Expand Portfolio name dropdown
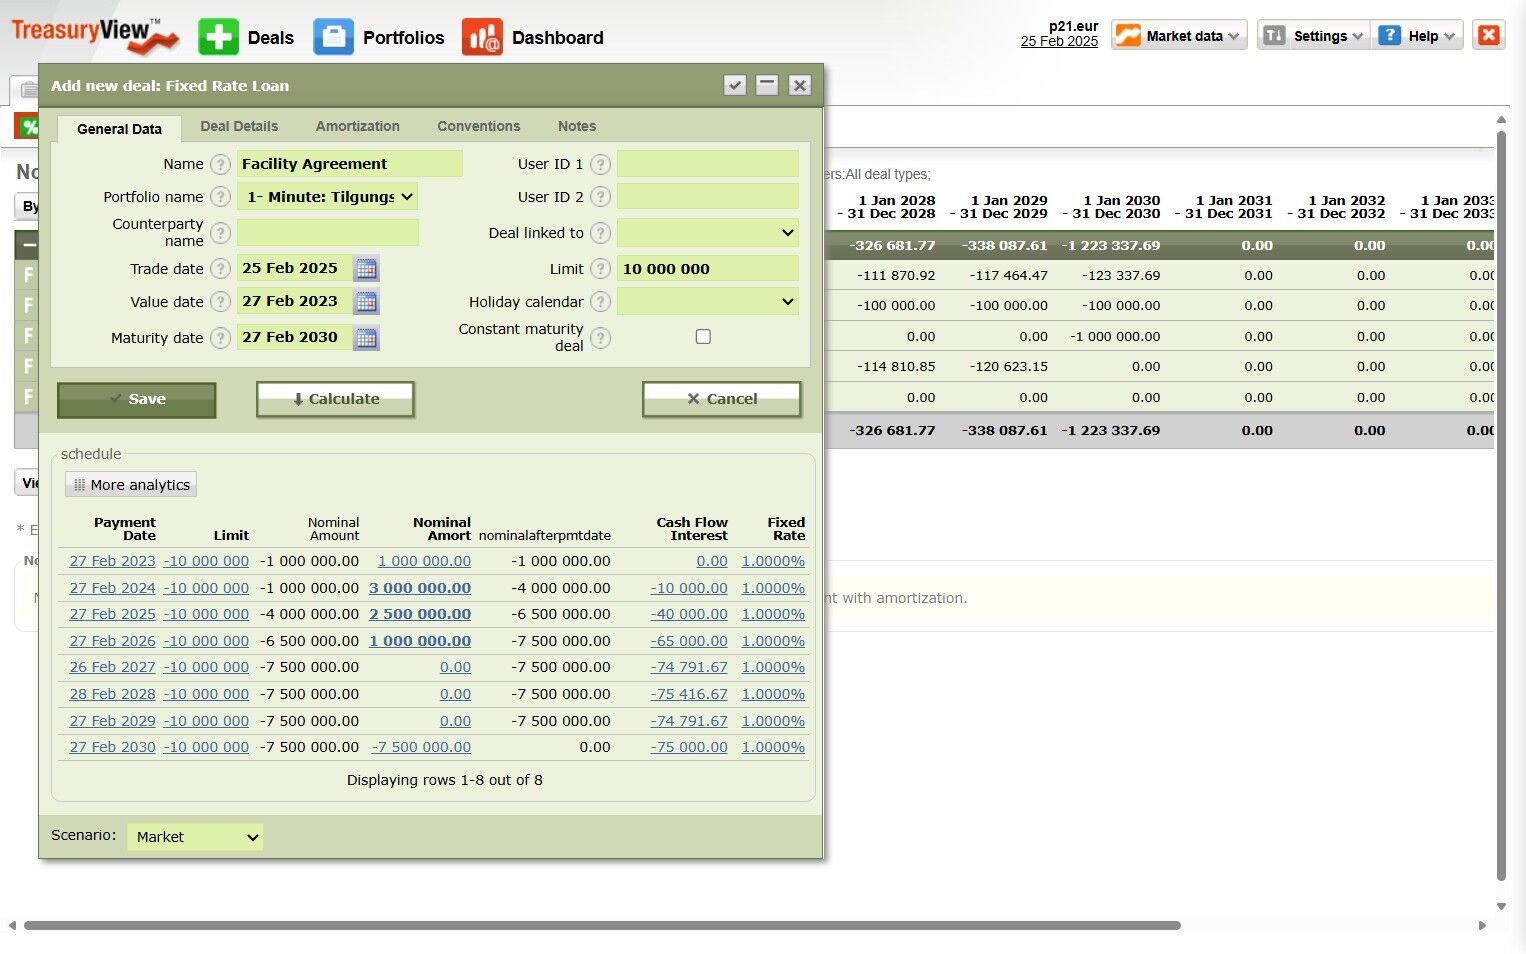This screenshot has width=1526, height=954. (x=328, y=197)
